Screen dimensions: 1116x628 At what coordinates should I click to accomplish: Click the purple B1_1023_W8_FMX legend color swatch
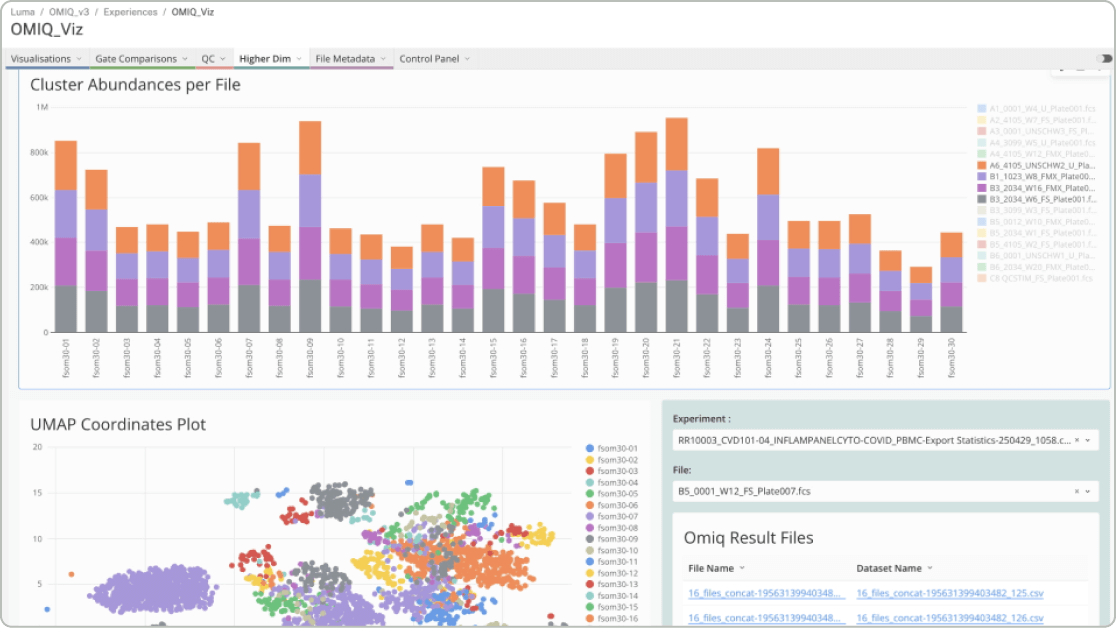982,176
